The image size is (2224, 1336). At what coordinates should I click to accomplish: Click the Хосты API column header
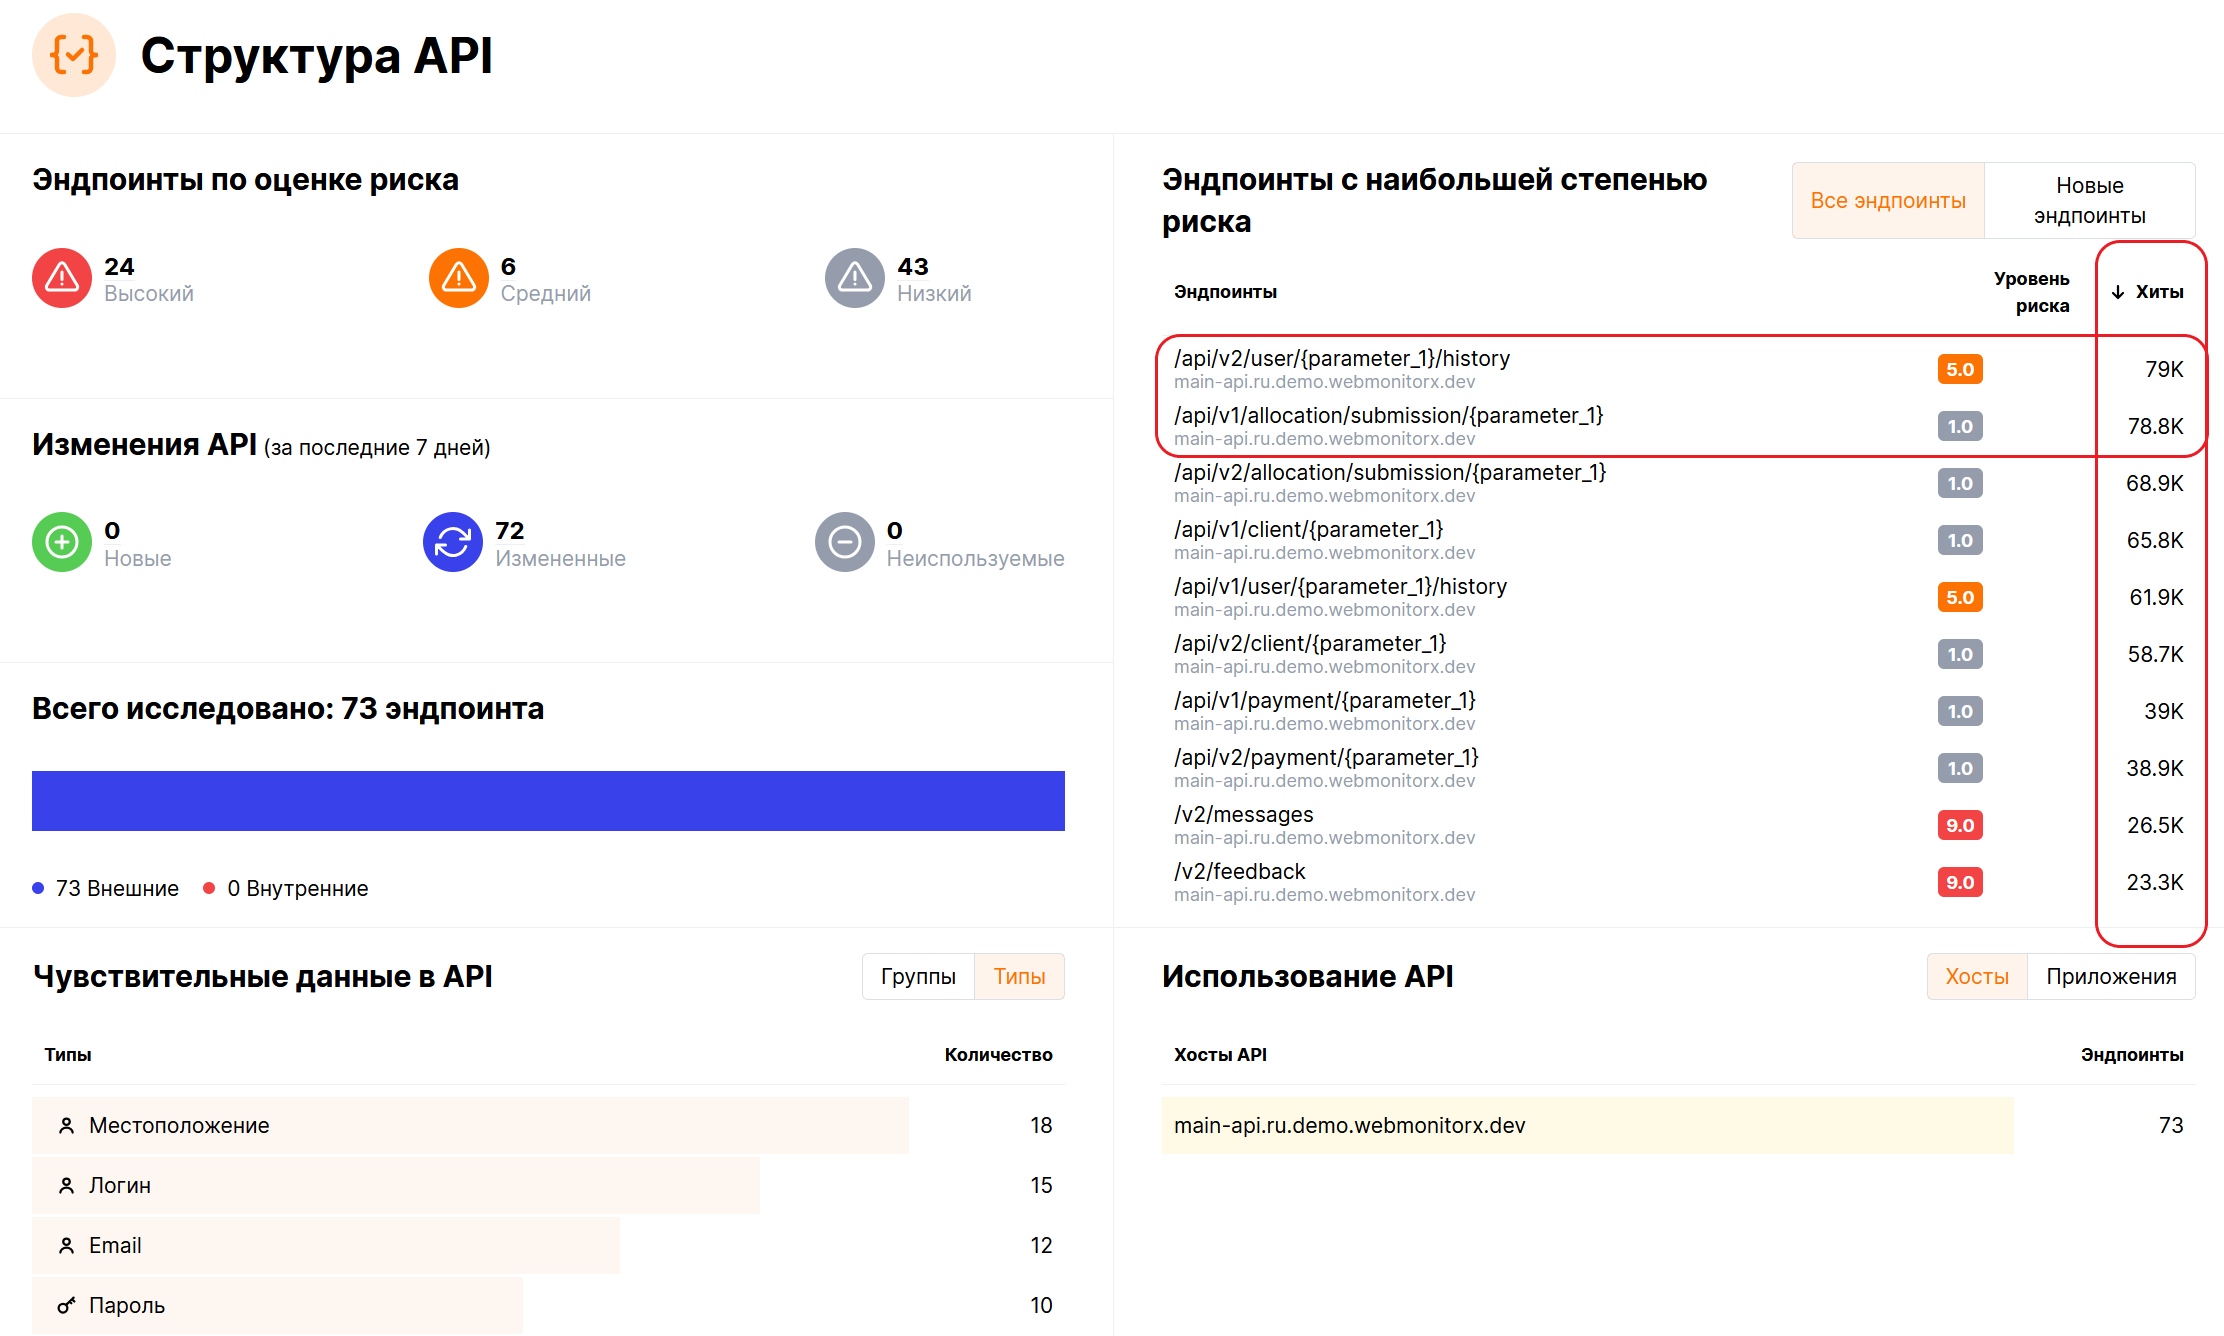click(1220, 1055)
